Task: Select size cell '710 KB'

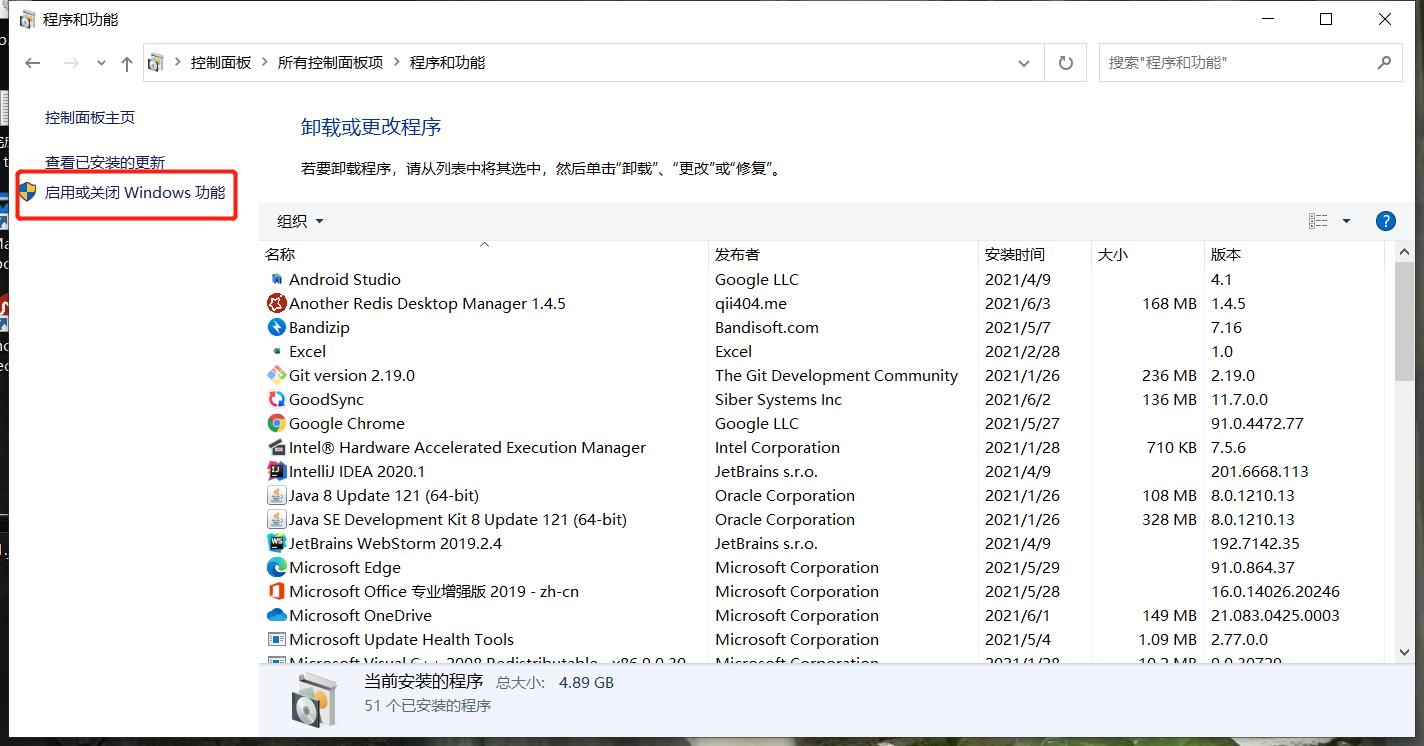Action: (x=1171, y=447)
